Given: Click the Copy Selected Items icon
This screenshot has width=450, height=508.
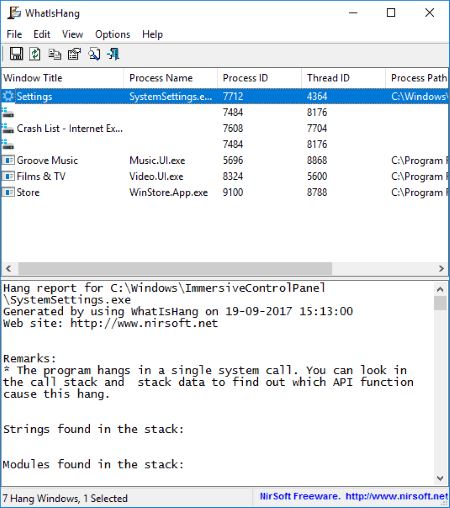Looking at the screenshot, I should (x=55, y=54).
